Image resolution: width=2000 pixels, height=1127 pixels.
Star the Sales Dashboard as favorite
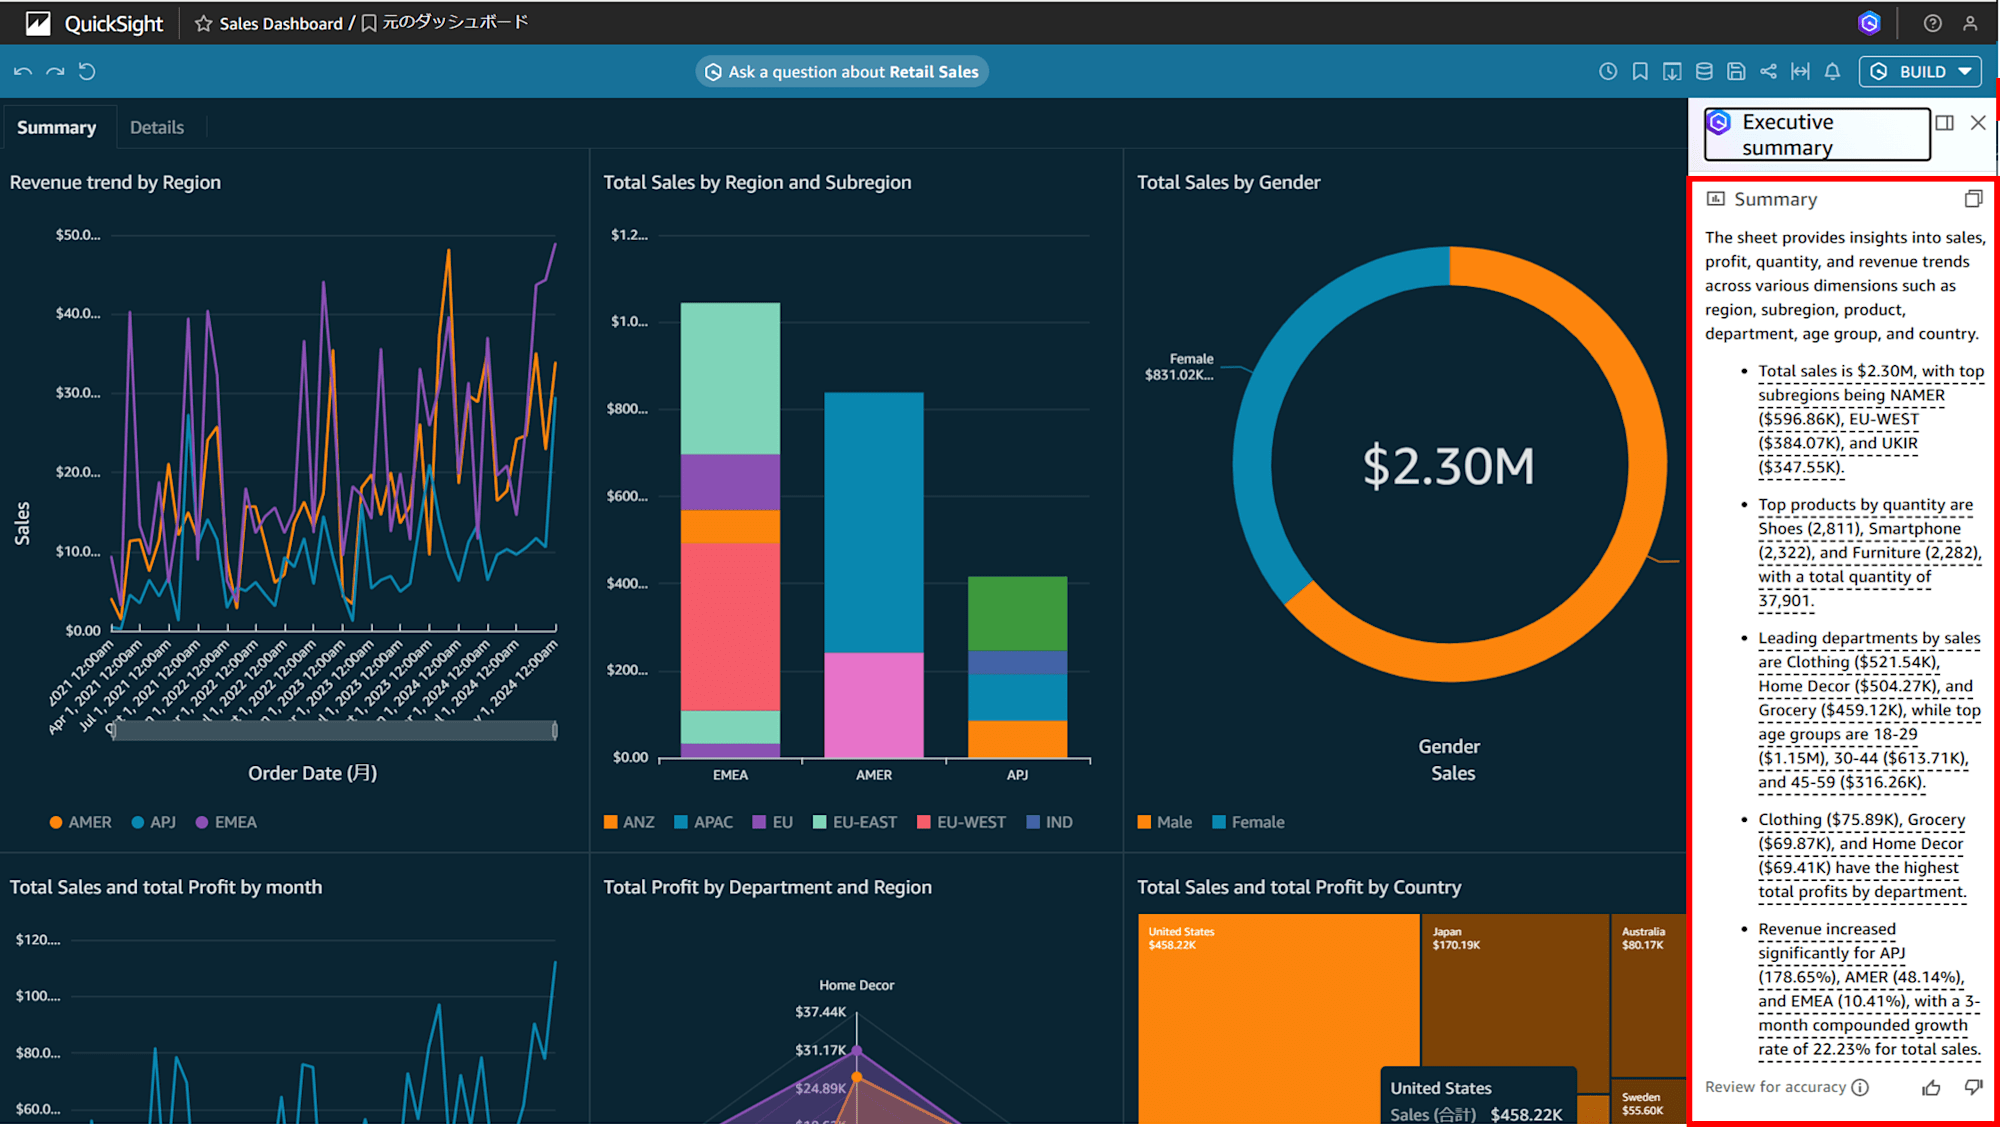point(203,23)
